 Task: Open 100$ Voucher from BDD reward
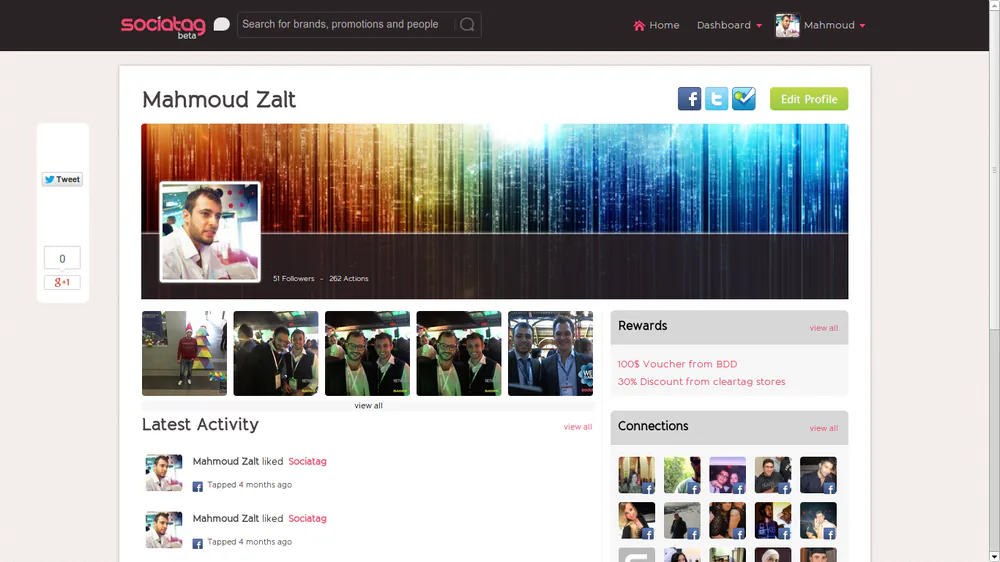[677, 364]
